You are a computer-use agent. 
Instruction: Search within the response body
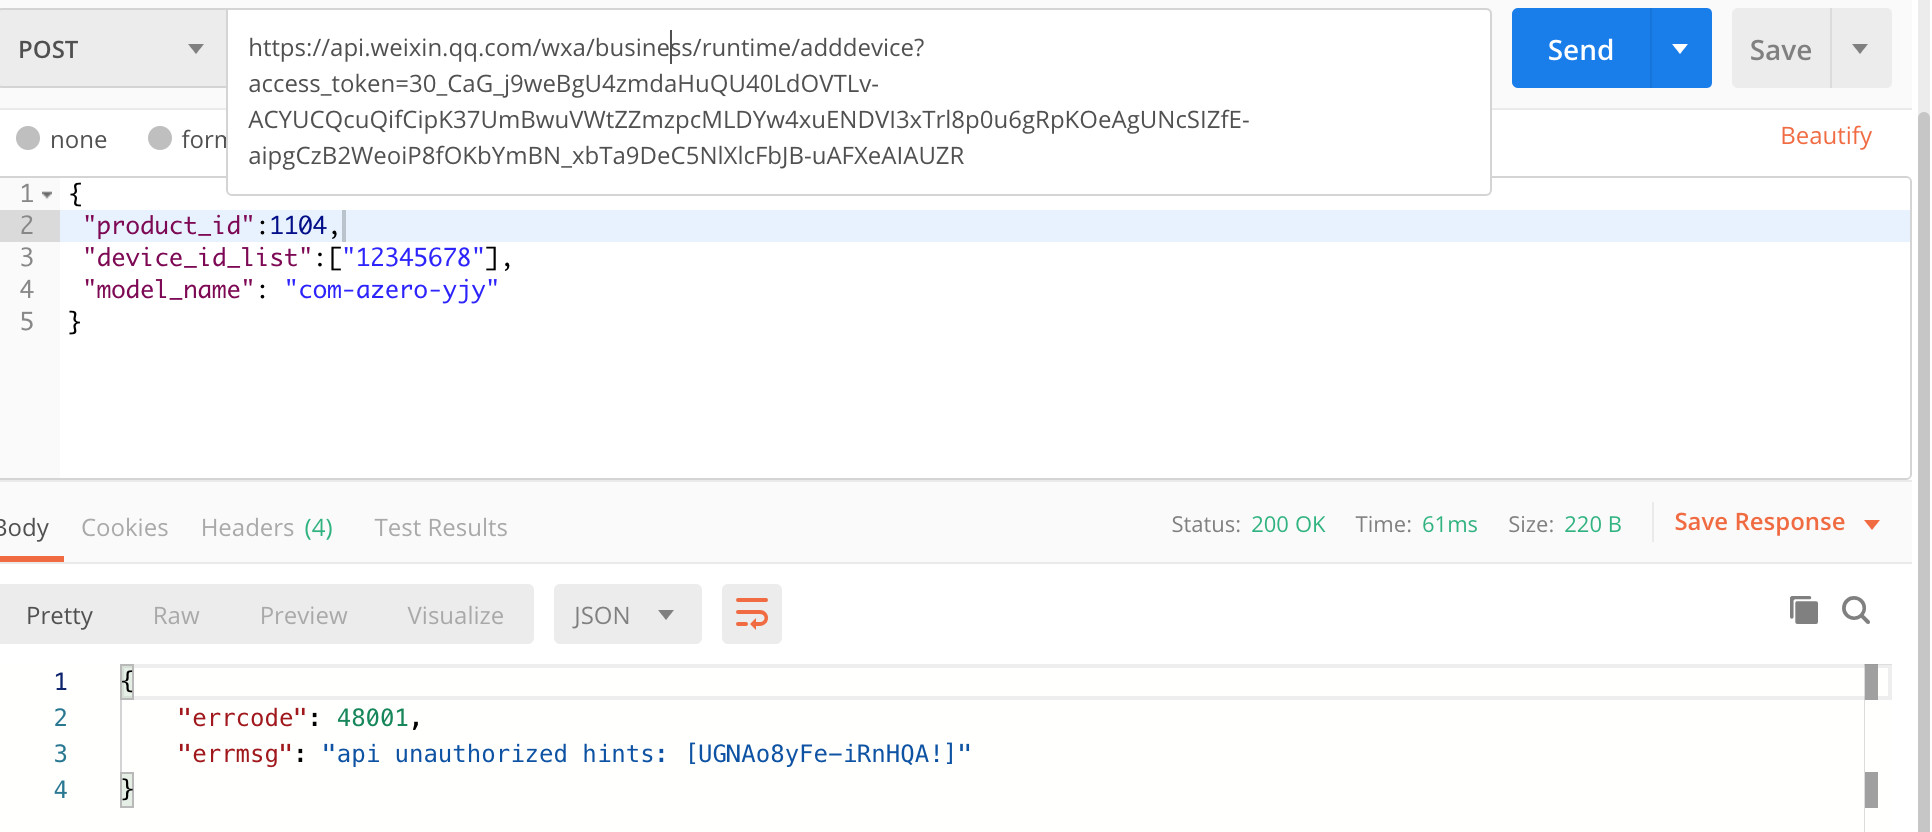(1856, 610)
